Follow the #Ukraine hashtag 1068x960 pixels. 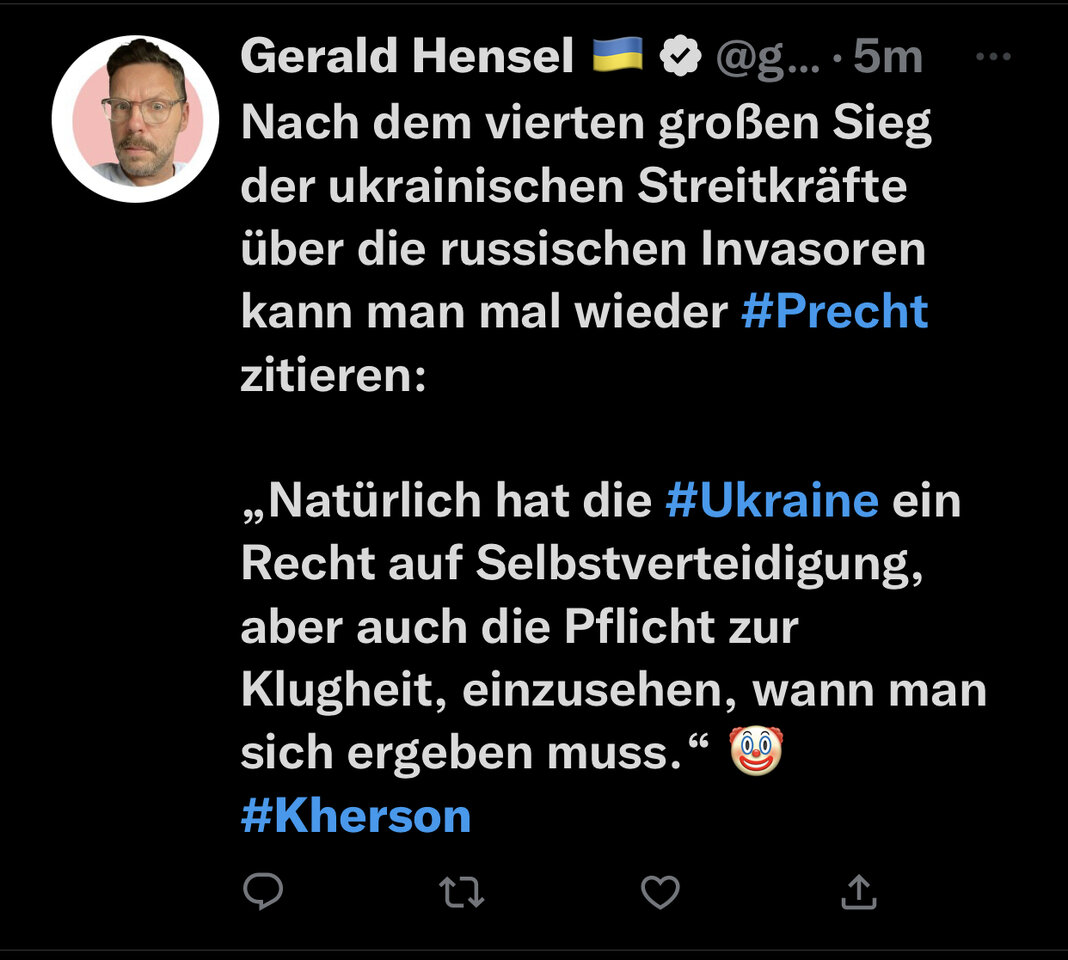coord(772,501)
